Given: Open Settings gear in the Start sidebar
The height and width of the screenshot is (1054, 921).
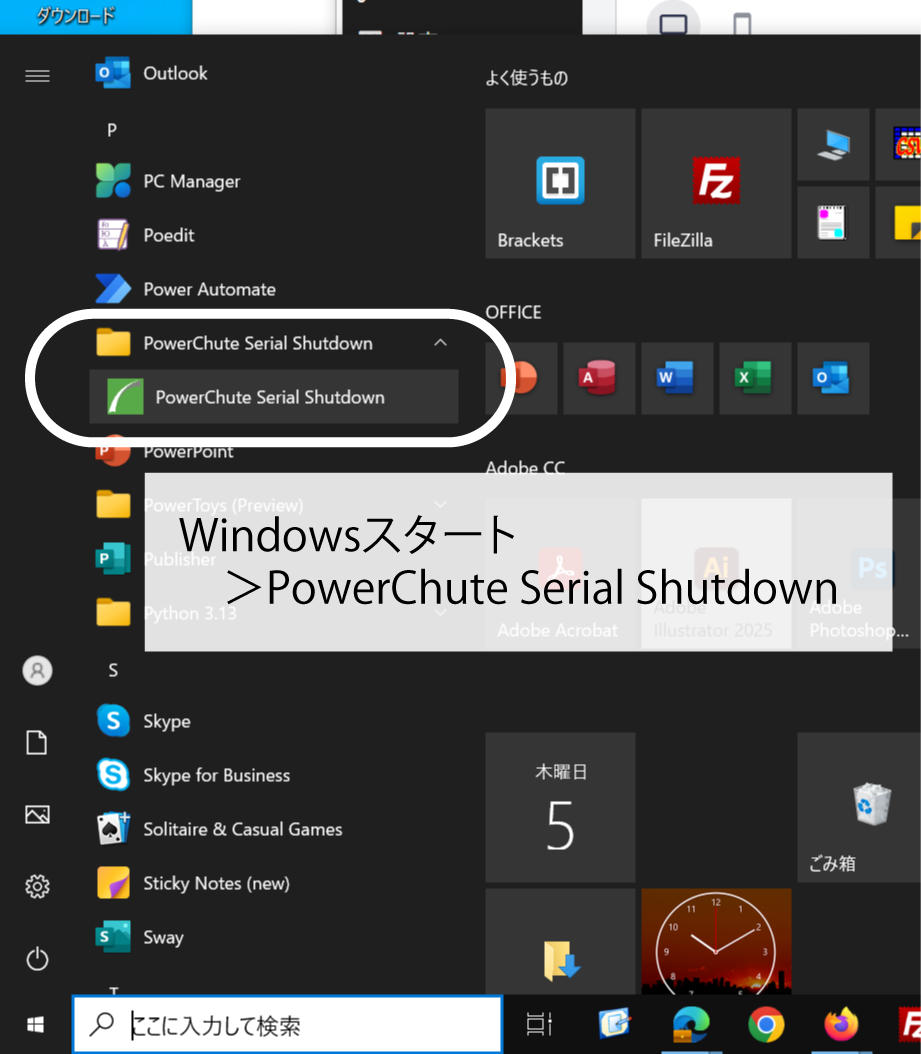Looking at the screenshot, I should 37,887.
